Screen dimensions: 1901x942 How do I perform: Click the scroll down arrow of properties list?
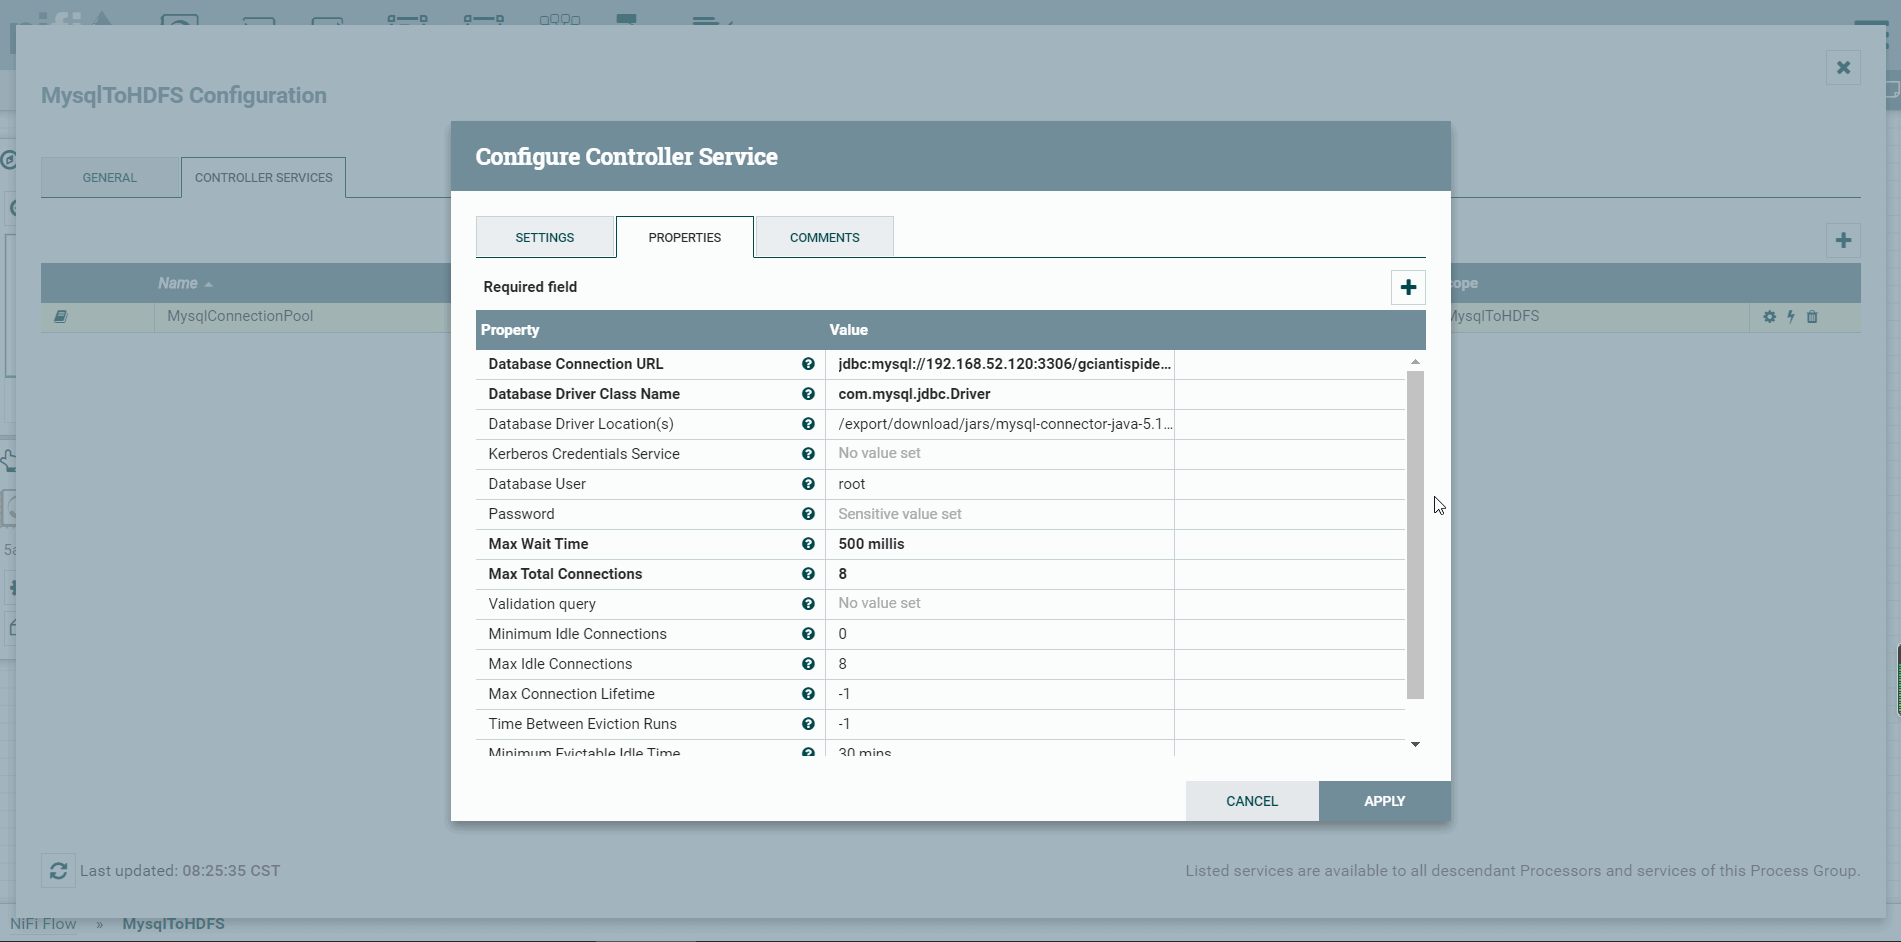(1415, 744)
